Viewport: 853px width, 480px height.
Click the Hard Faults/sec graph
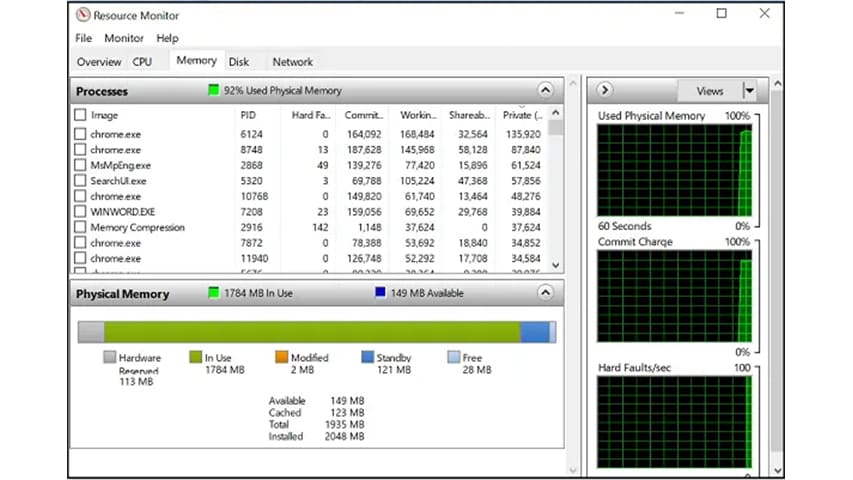[674, 422]
